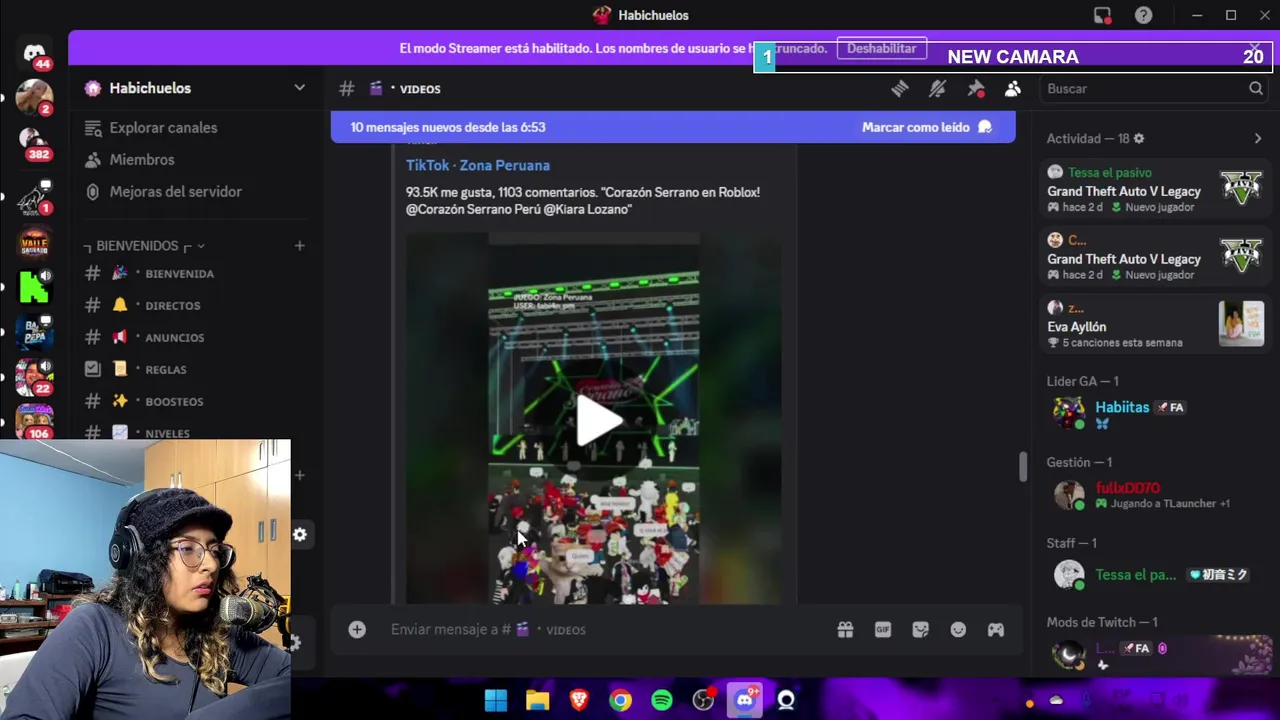Open notification settings (muted bell icon)
The image size is (1280, 720).
(937, 89)
